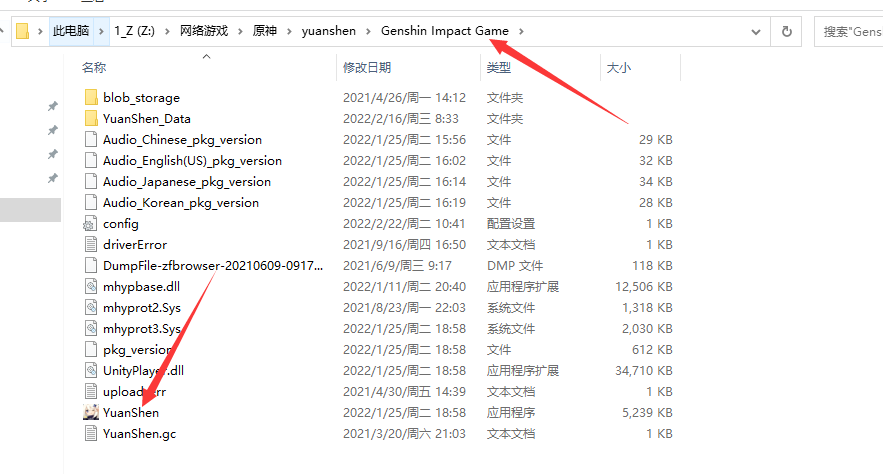Click the blob_storage folder icon

click(91, 98)
